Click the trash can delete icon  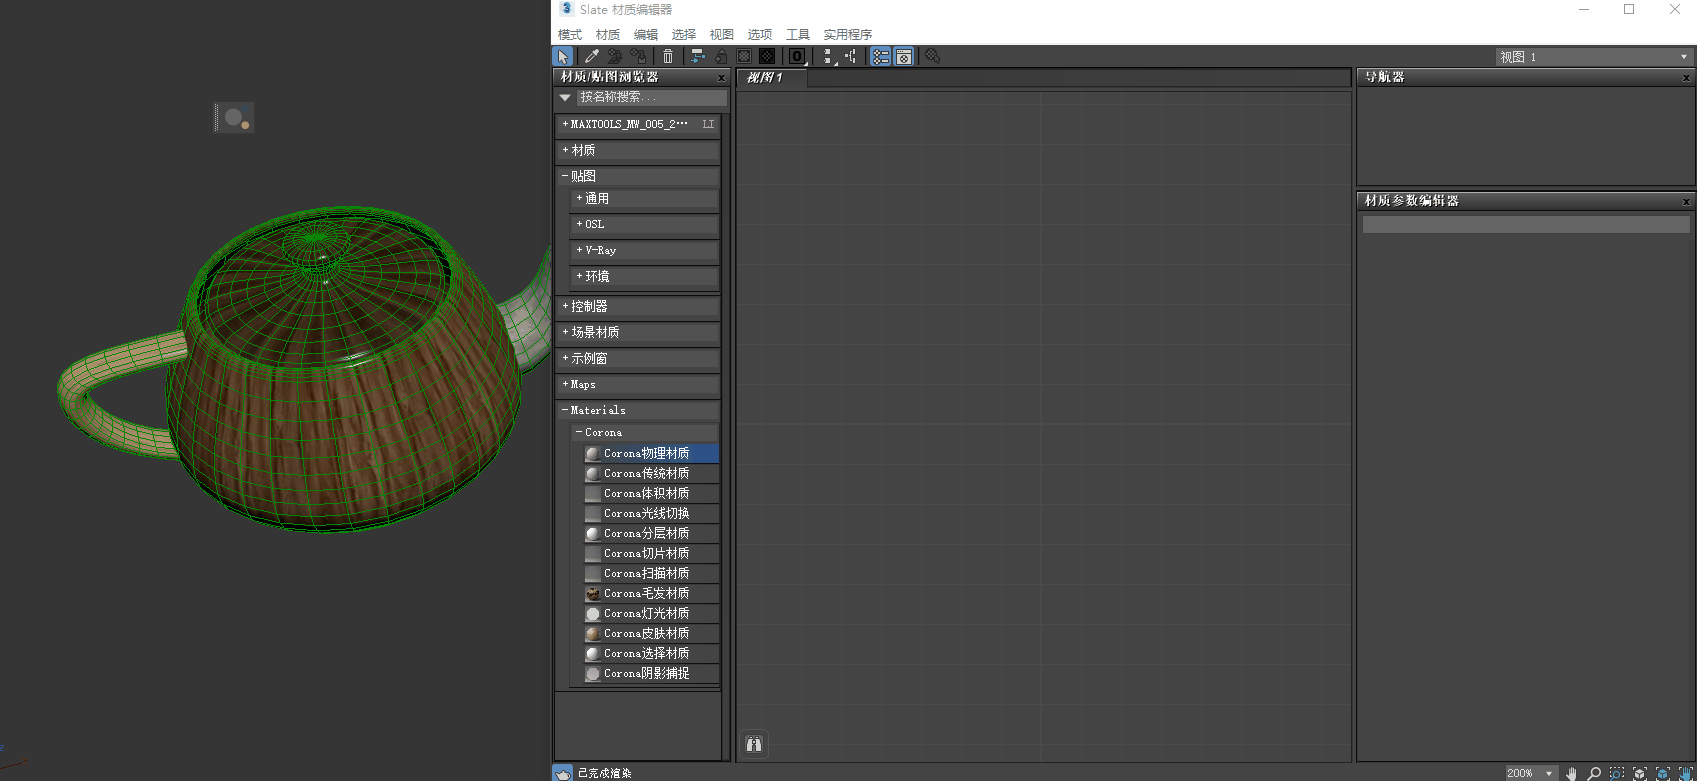(x=668, y=57)
